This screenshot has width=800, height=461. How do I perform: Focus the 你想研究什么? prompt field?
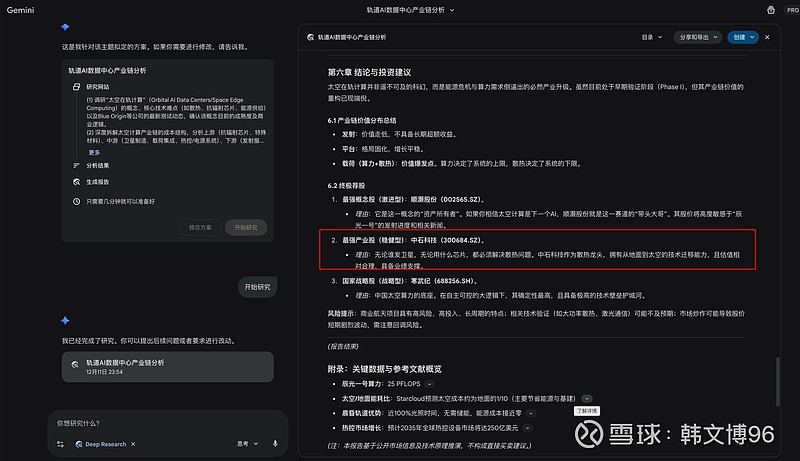(168, 423)
